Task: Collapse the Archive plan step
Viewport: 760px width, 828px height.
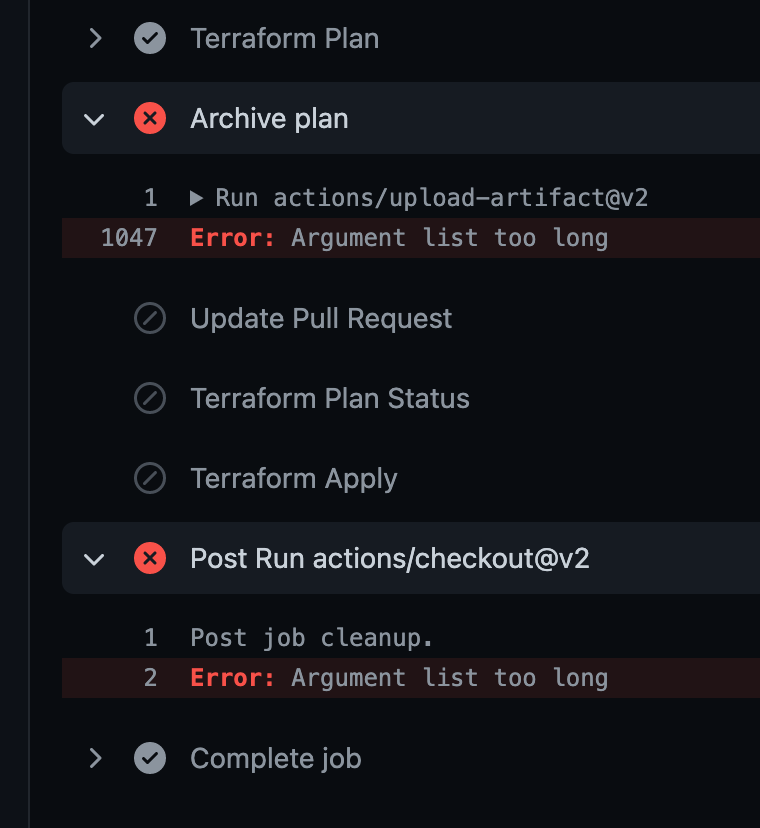Action: coord(95,118)
